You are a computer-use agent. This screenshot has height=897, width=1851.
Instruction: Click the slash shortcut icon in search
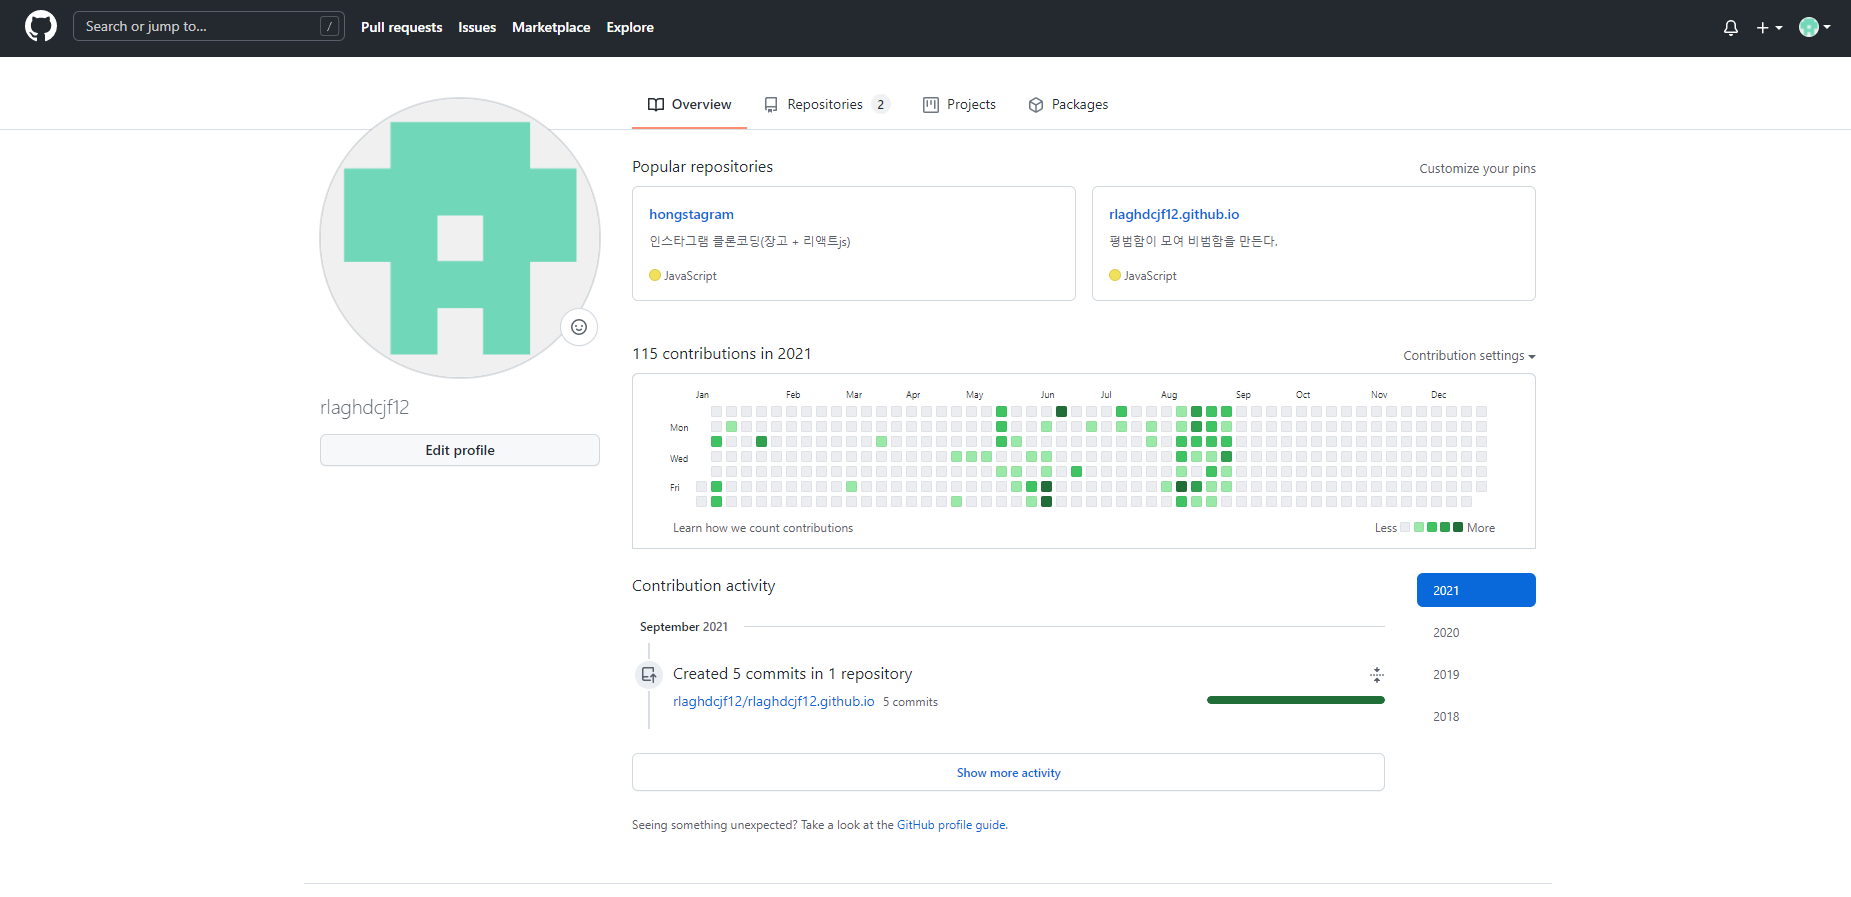pyautogui.click(x=329, y=26)
